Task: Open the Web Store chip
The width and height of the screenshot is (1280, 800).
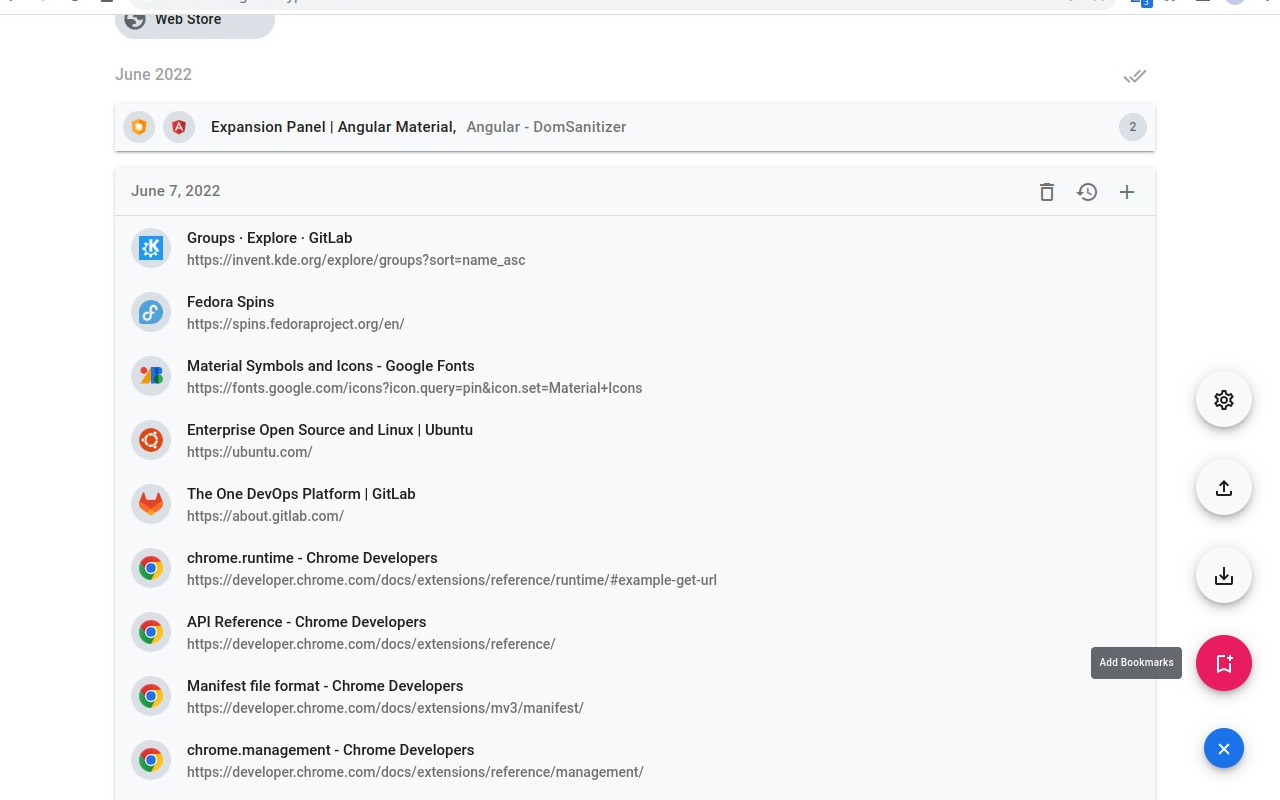Action: pyautogui.click(x=195, y=20)
